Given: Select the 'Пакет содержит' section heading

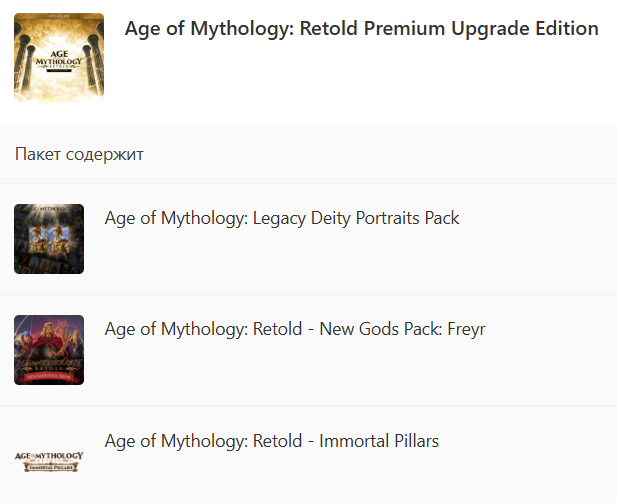Looking at the screenshot, I should (79, 154).
